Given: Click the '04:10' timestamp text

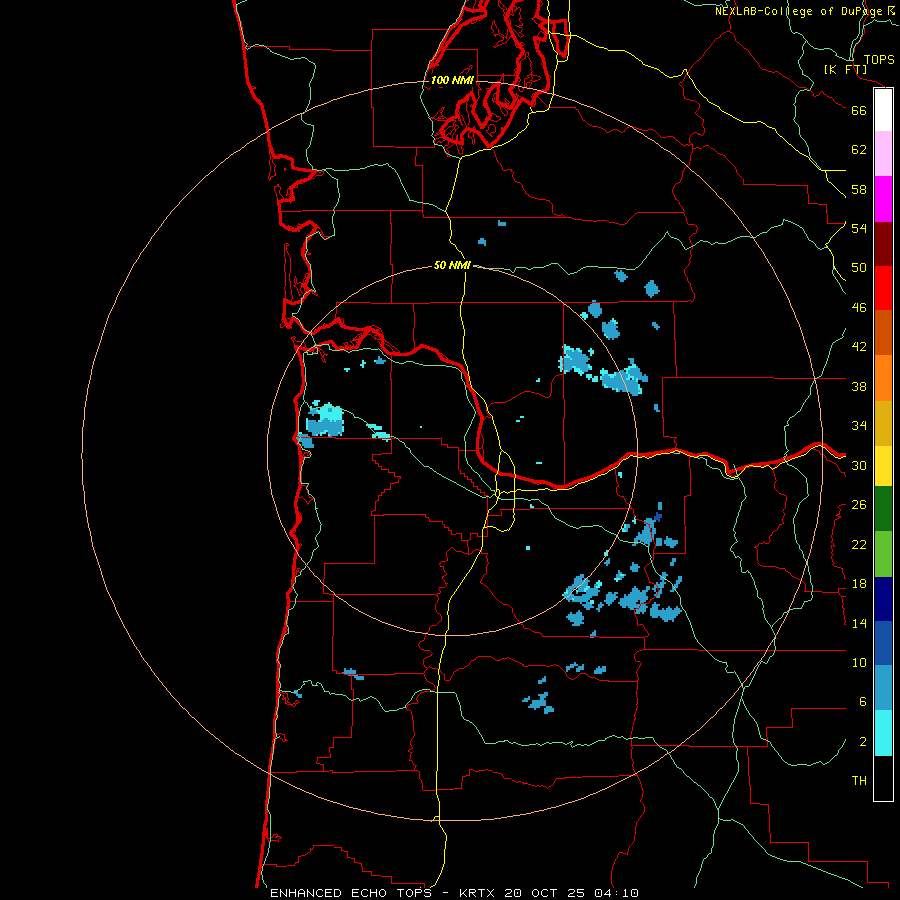Looking at the screenshot, I should coord(616,893).
